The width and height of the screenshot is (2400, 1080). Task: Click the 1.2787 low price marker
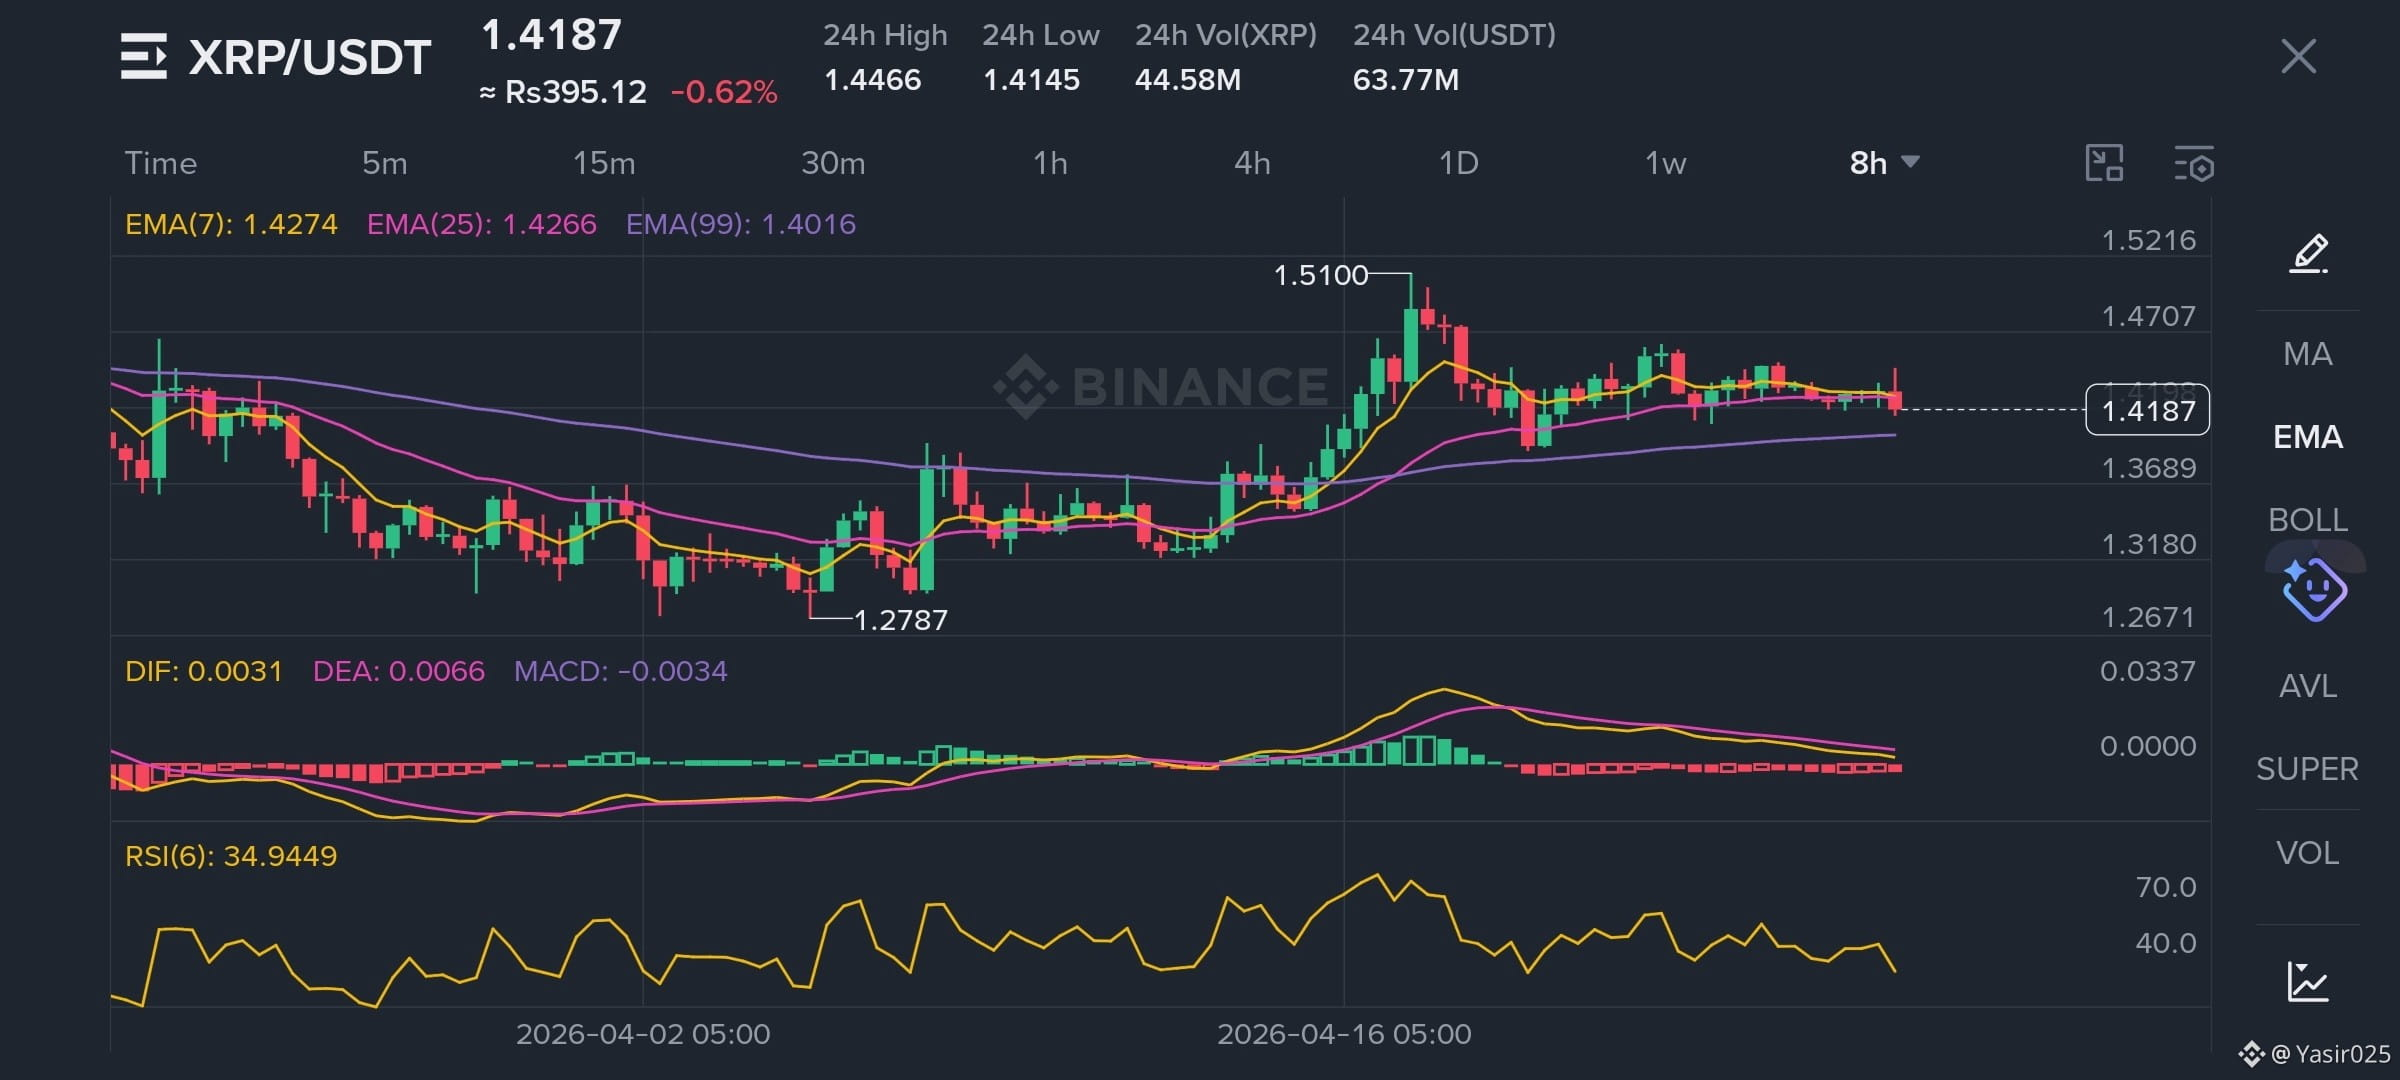[900, 620]
